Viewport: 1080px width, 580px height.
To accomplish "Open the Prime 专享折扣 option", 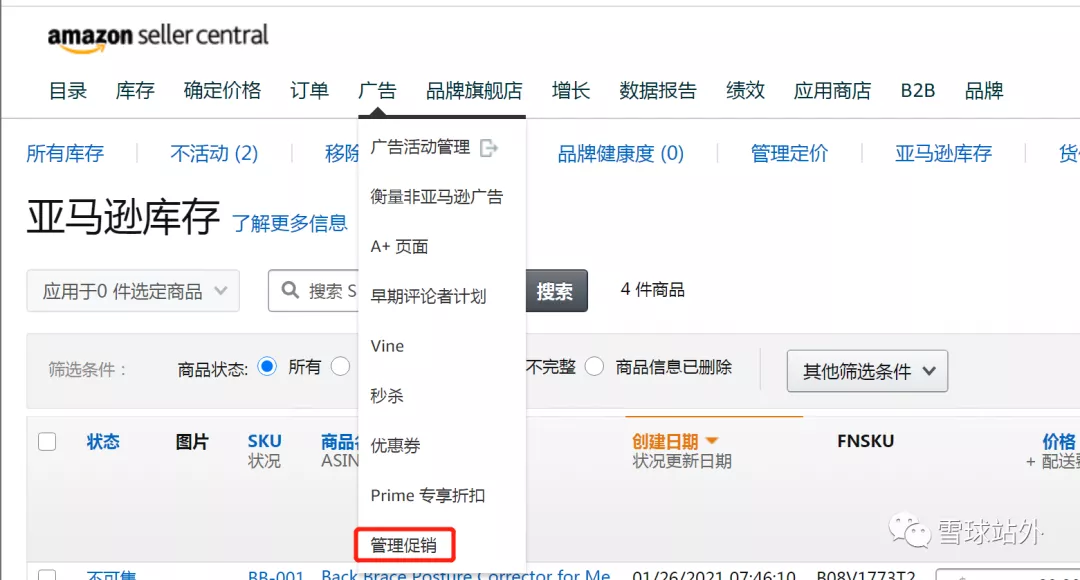I will [x=427, y=495].
